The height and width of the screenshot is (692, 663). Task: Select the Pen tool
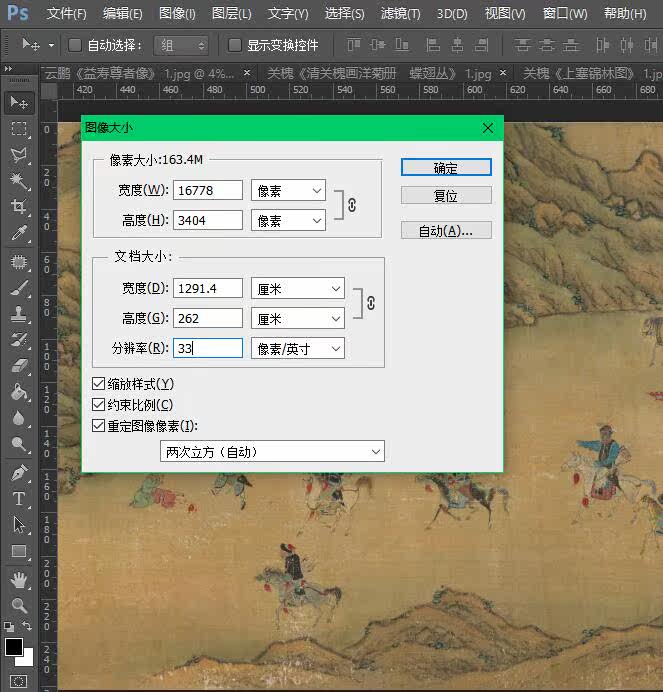(x=19, y=473)
